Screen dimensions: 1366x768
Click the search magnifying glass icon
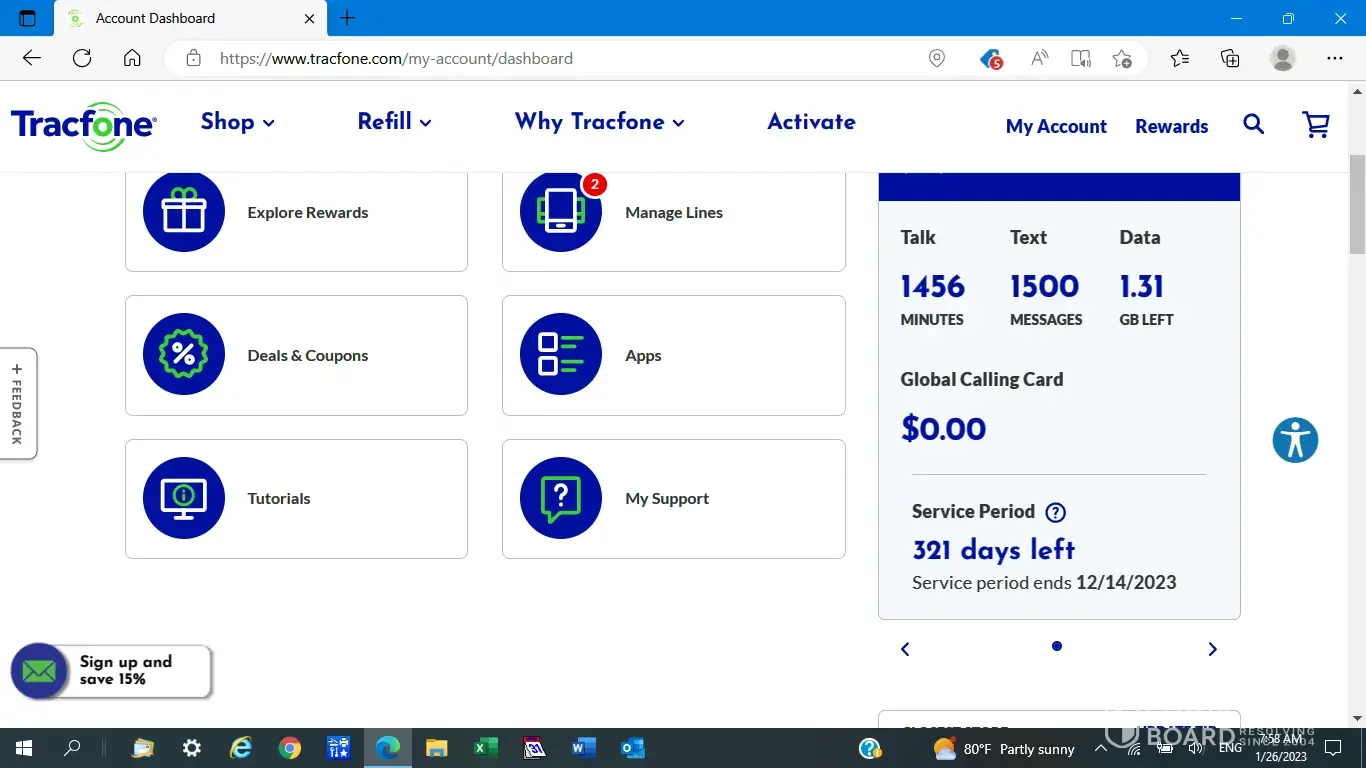pyautogui.click(x=1253, y=125)
